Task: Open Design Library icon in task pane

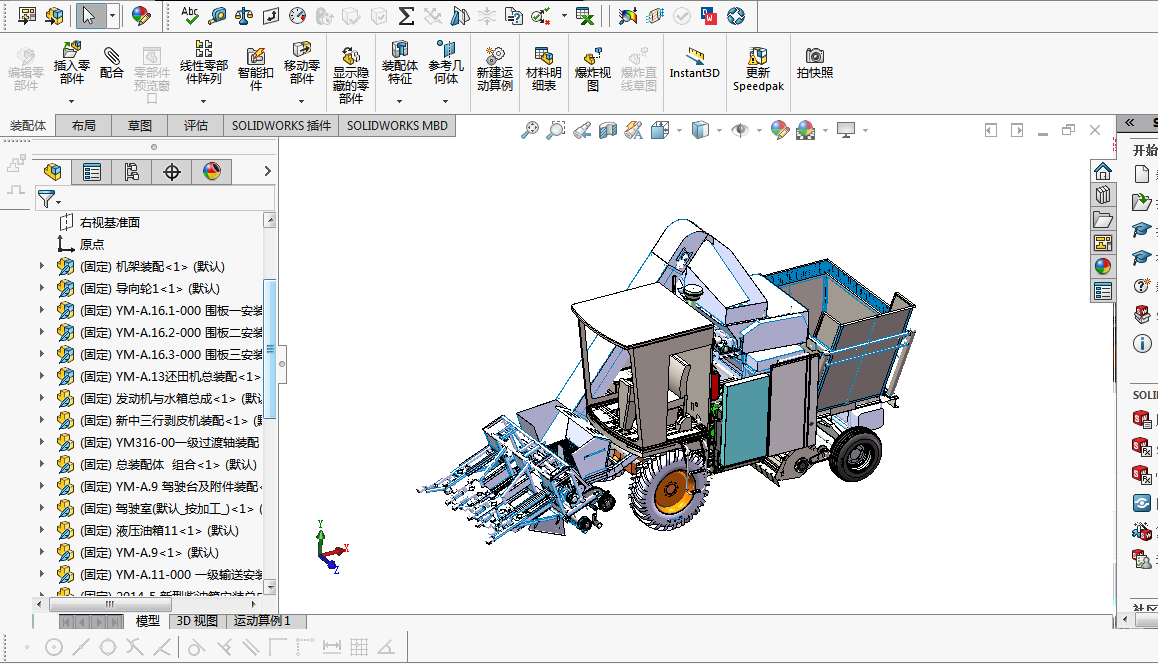Action: point(1103,195)
